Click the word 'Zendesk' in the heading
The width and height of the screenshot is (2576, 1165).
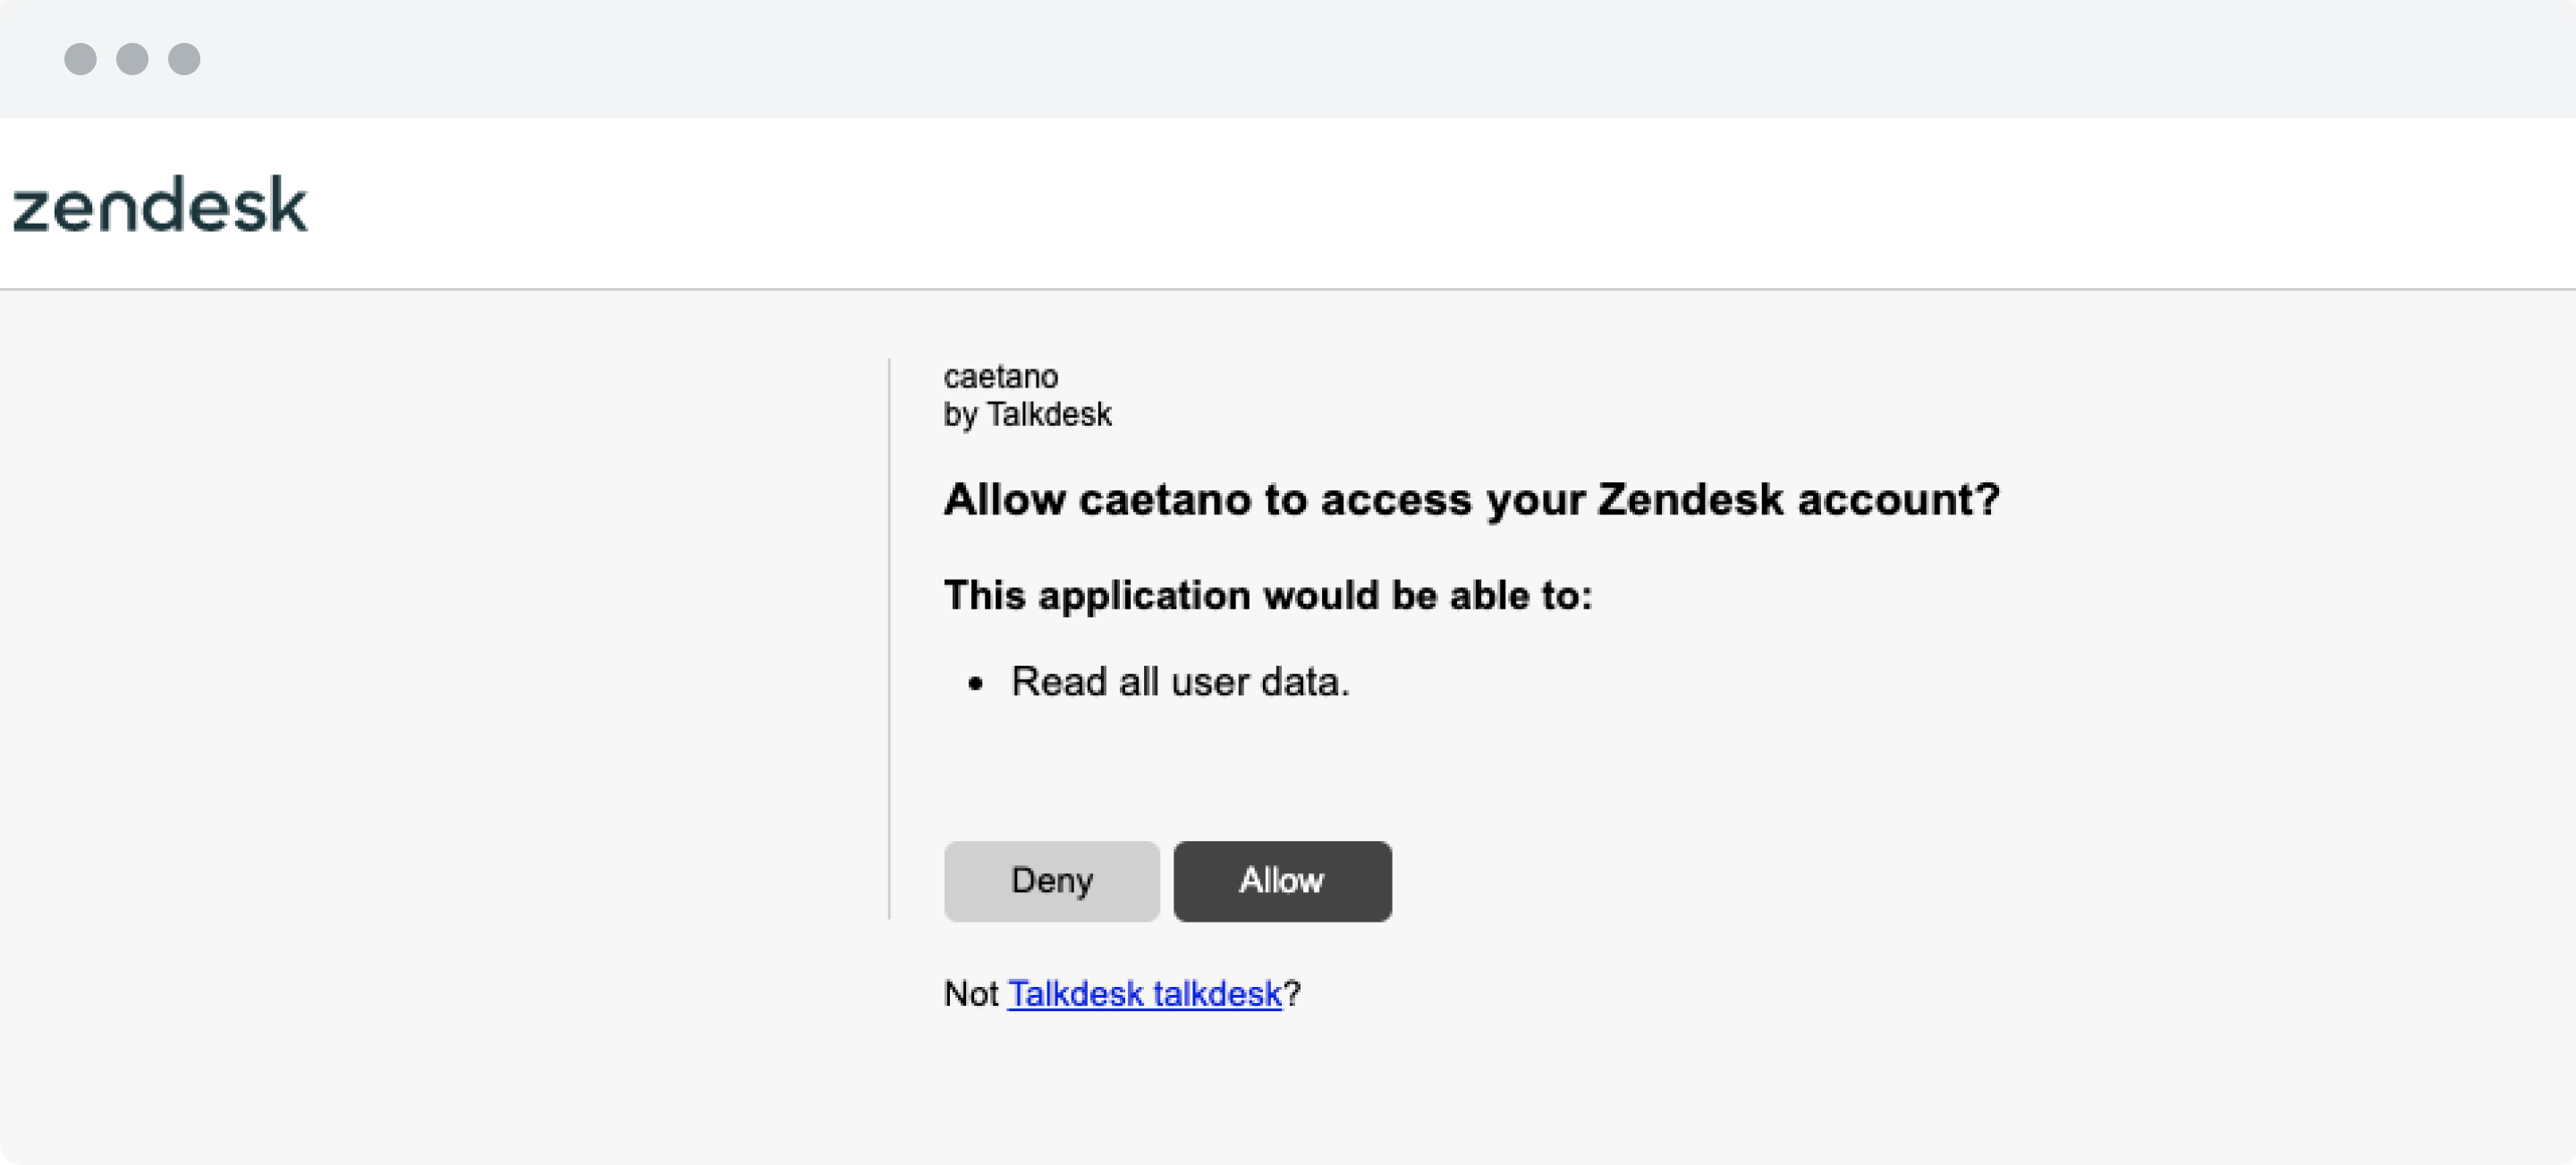pyautogui.click(x=1690, y=499)
